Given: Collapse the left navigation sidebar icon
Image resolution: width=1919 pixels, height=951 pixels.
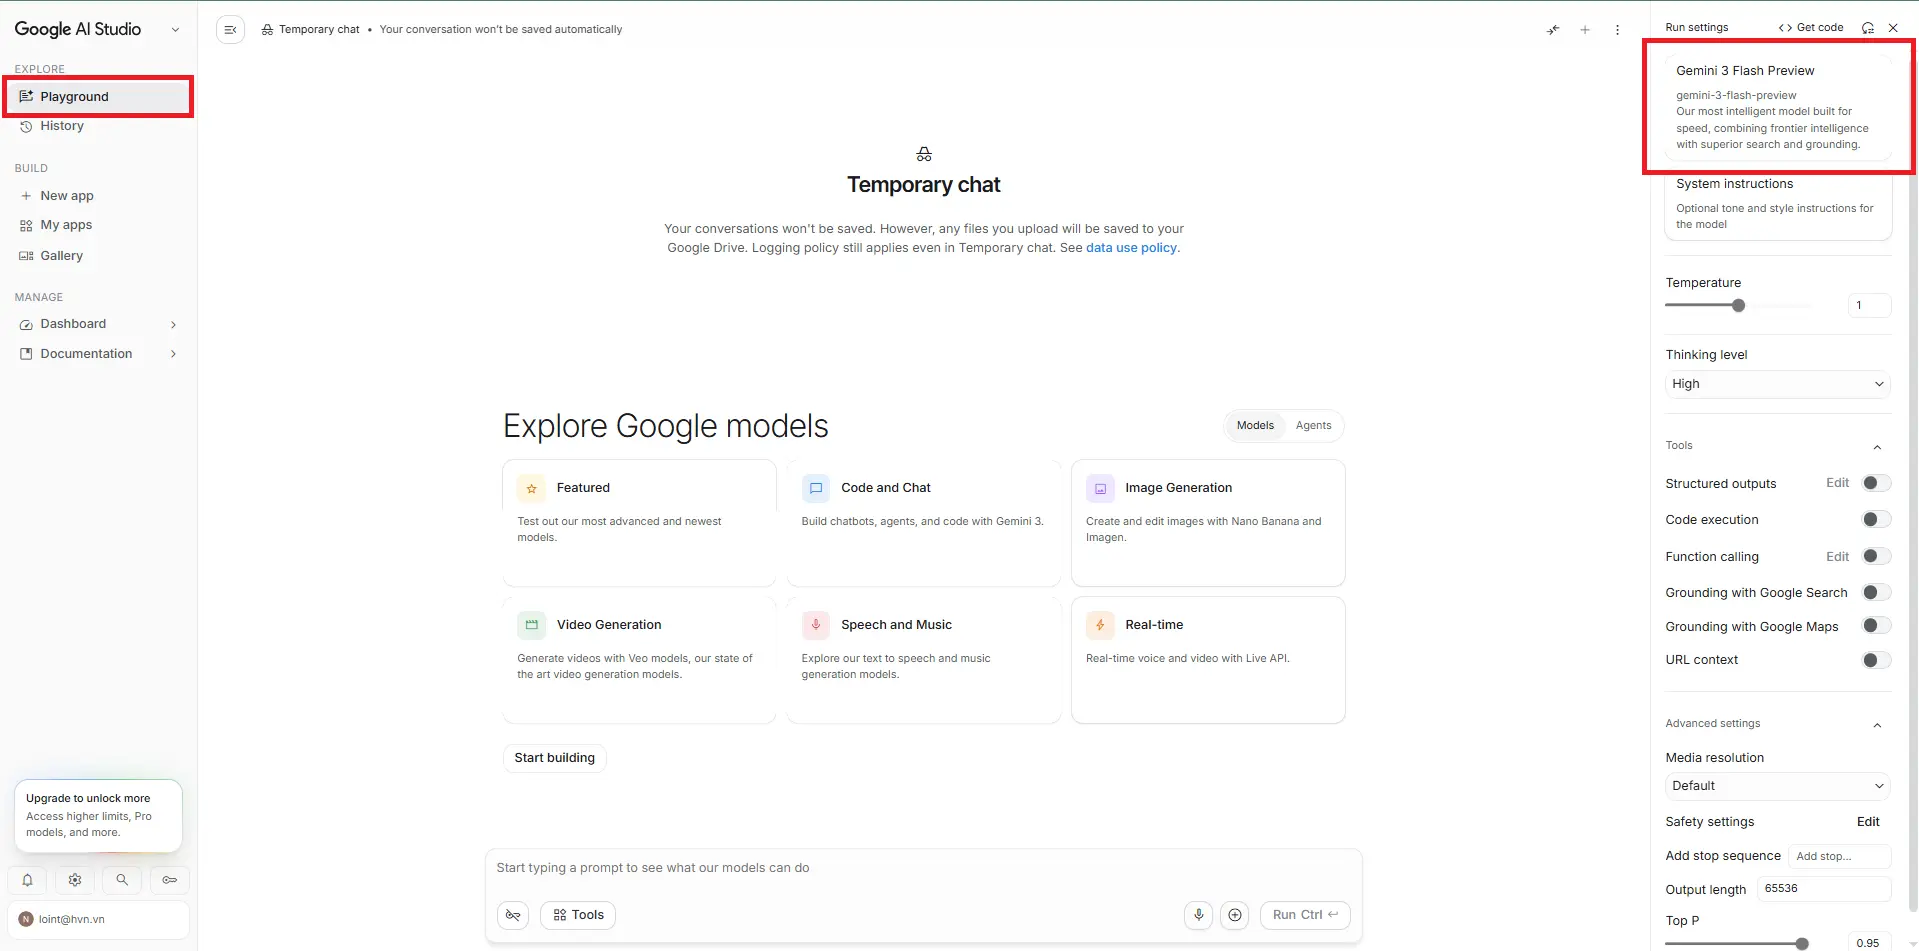Looking at the screenshot, I should click(230, 30).
